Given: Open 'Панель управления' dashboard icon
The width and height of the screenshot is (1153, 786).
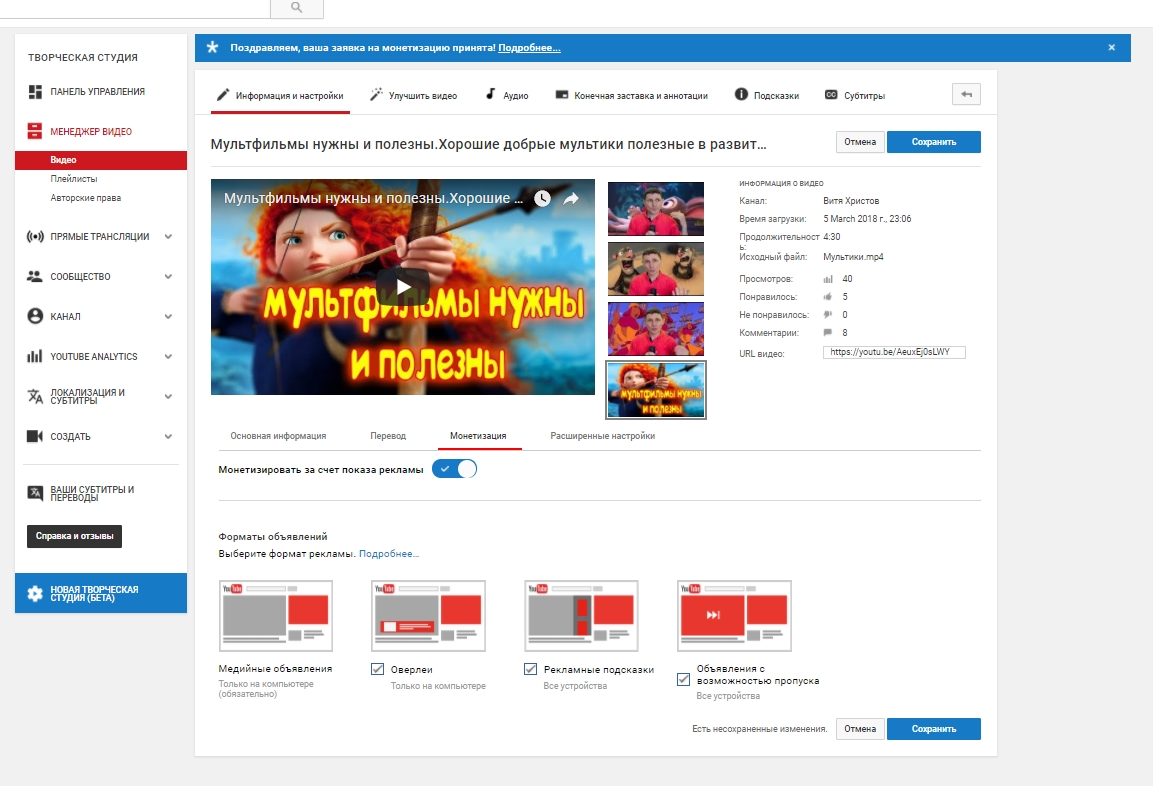Looking at the screenshot, I should coord(35,92).
